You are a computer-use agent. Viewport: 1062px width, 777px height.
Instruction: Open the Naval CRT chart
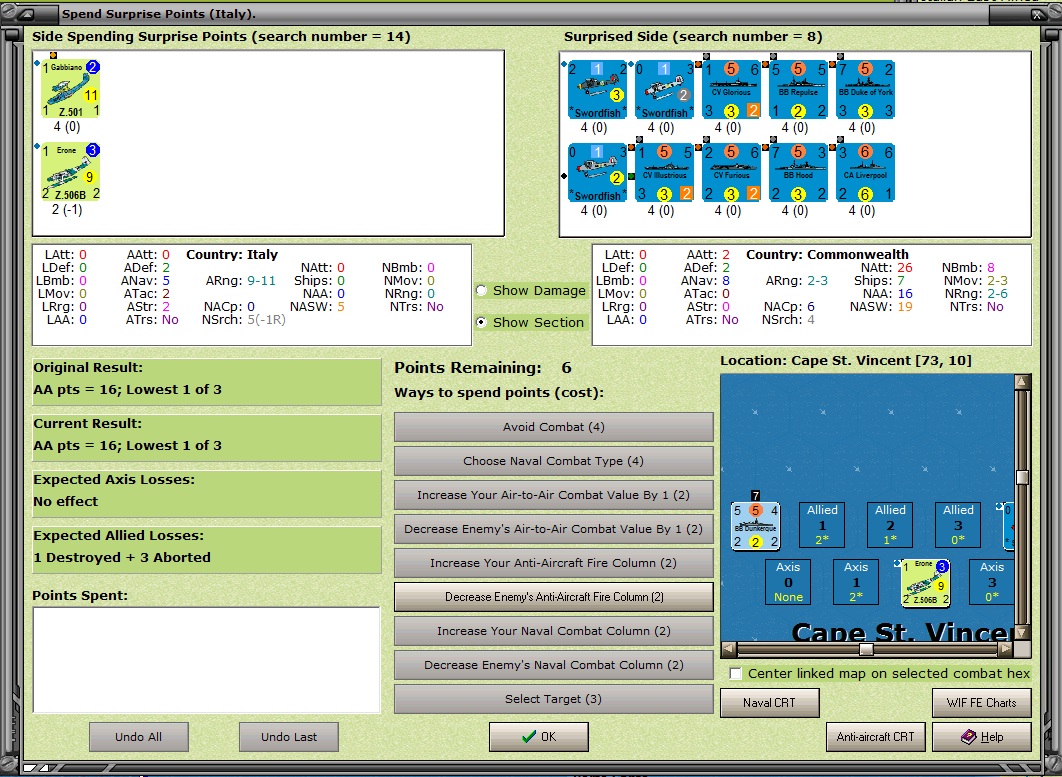pos(769,702)
